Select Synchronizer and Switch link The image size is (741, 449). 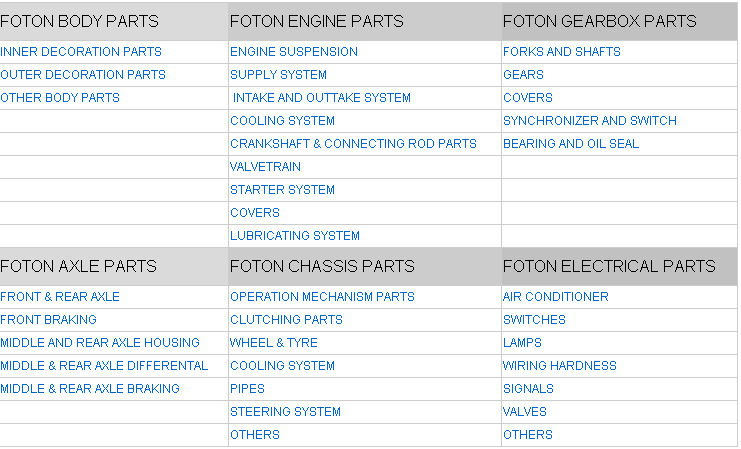590,121
